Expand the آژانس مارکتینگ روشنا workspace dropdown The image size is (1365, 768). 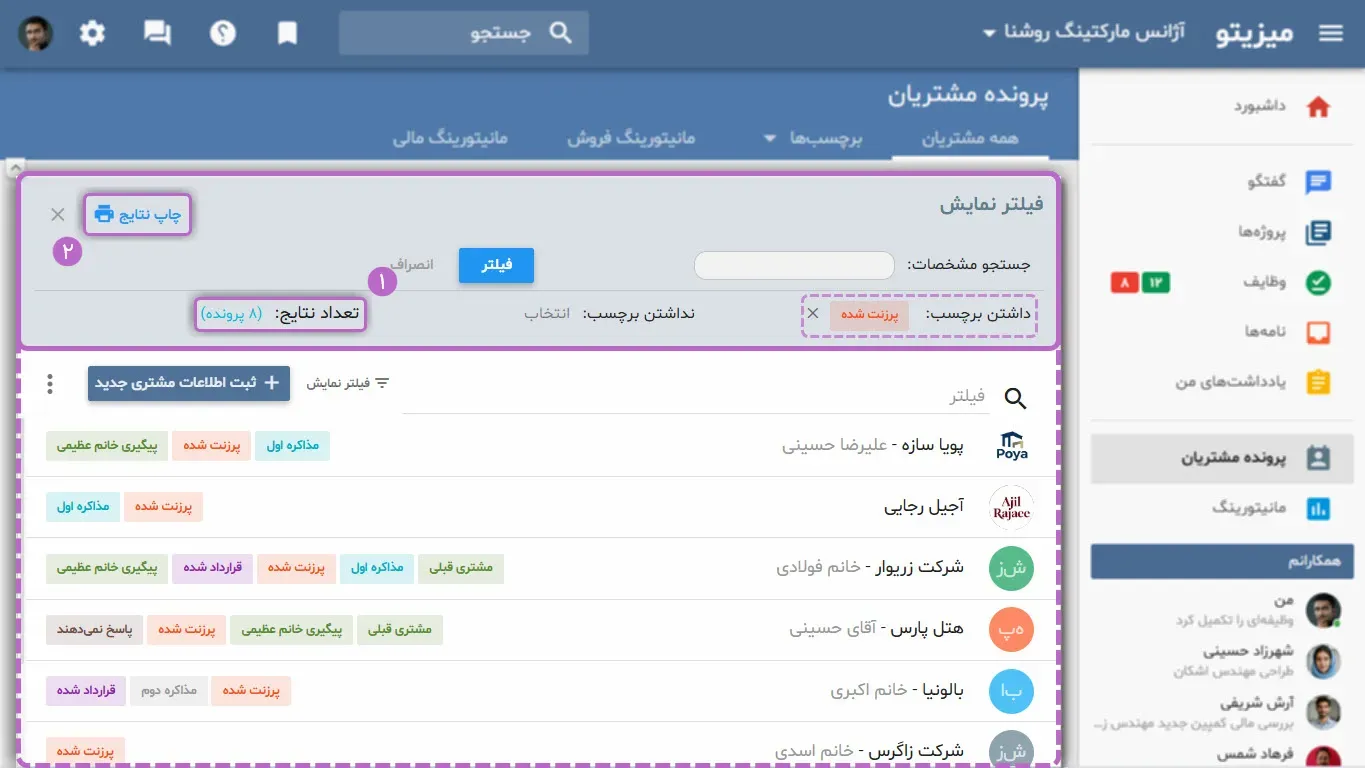tap(1084, 33)
